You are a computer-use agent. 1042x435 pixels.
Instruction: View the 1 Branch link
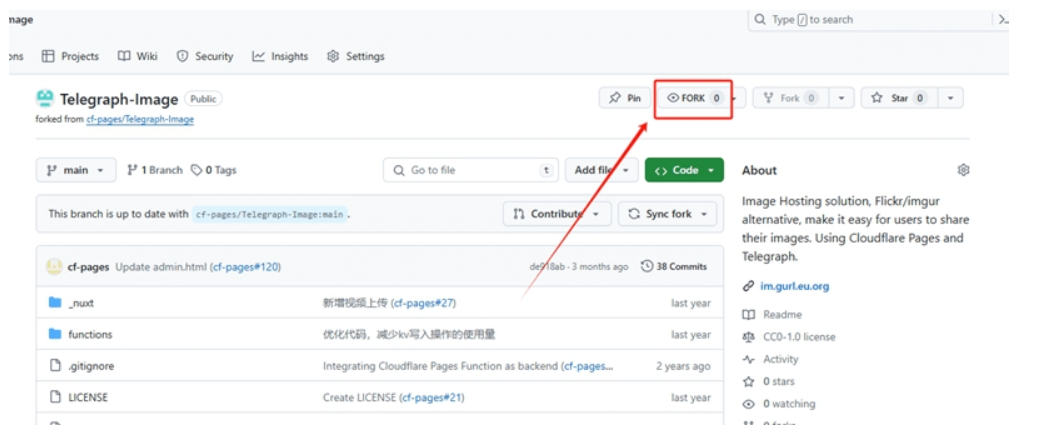click(x=154, y=170)
